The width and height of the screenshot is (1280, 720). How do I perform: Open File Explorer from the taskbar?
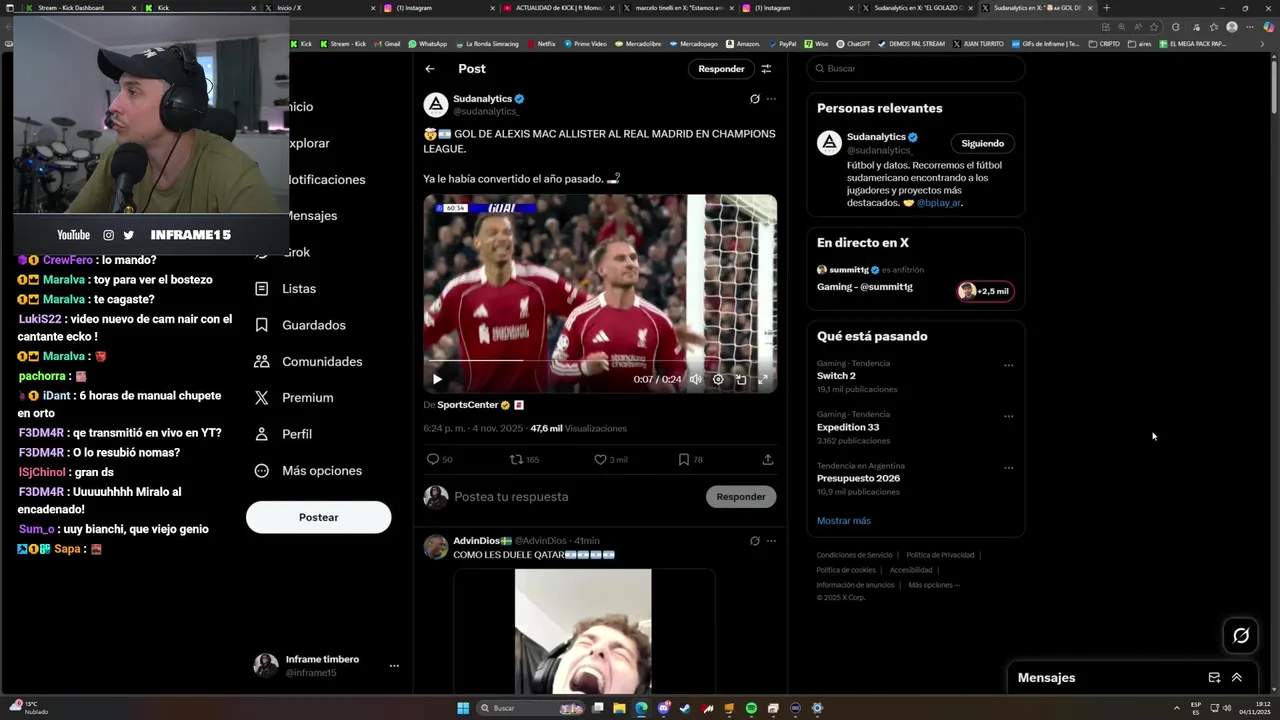pyautogui.click(x=619, y=708)
